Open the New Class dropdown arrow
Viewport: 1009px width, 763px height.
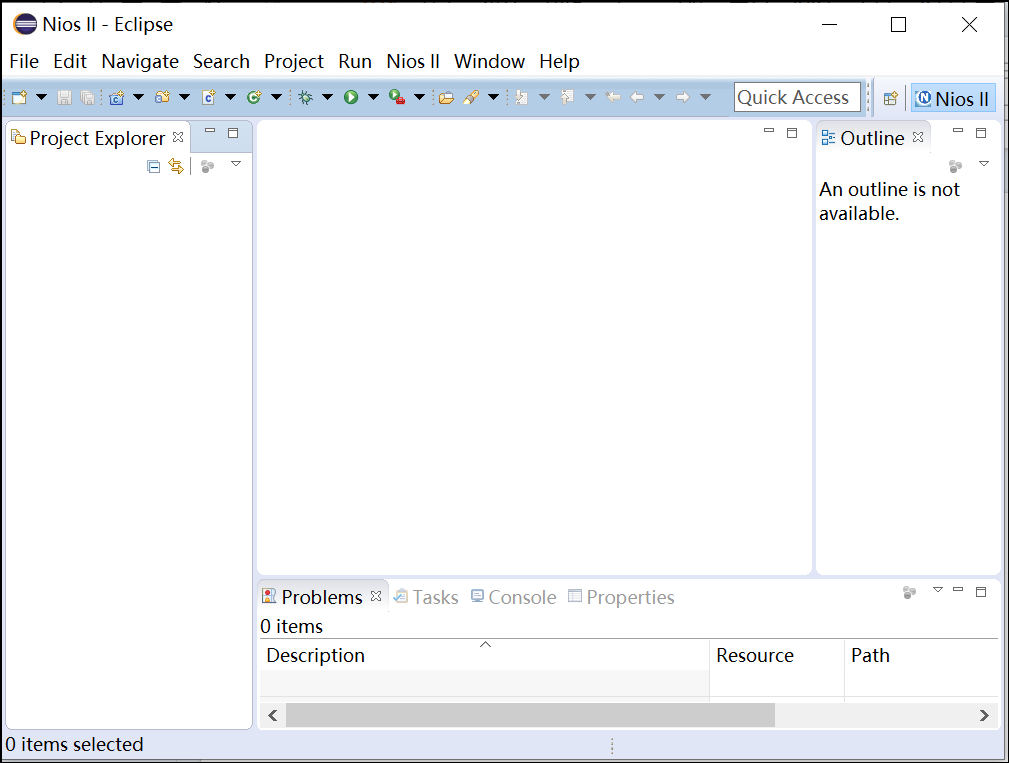click(x=277, y=97)
